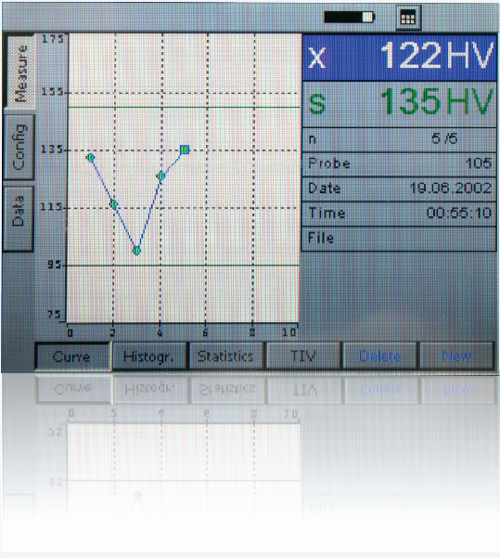Delete the current measurement

click(380, 356)
